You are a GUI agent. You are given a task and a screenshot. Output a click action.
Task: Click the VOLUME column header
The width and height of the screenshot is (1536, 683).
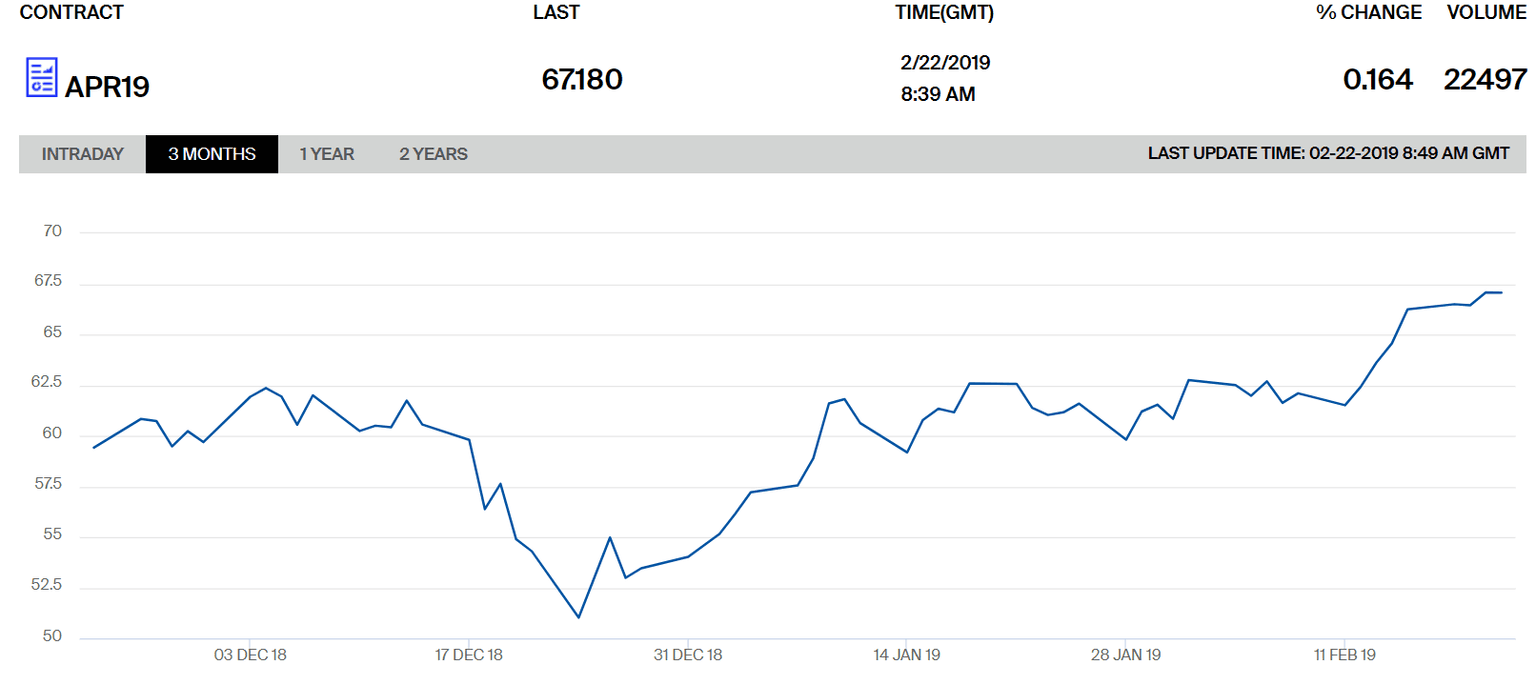pyautogui.click(x=1487, y=13)
